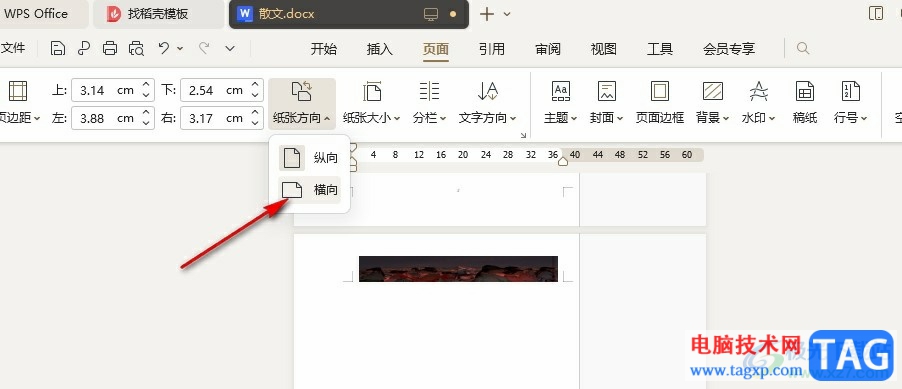Screen dimensions: 902x389
Task: Click the 页面边框 page border button
Action: 660,104
